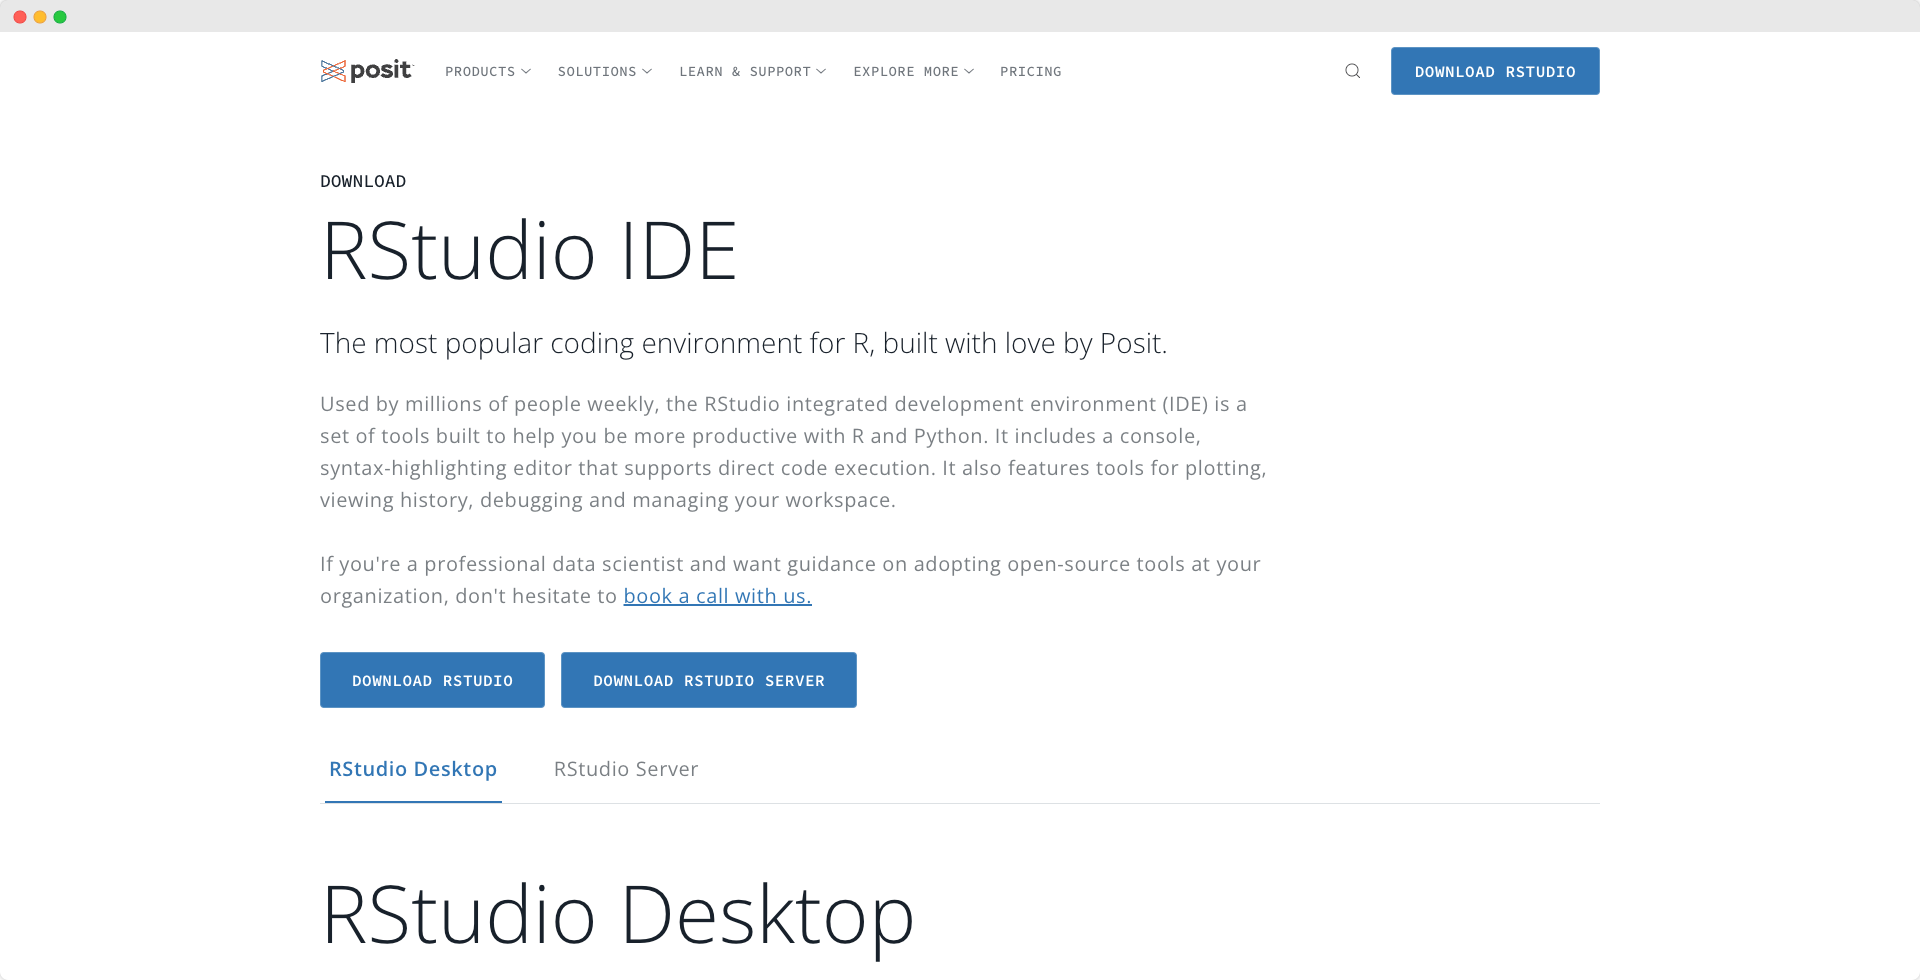Image resolution: width=1920 pixels, height=980 pixels.
Task: Expand the EXPLORE MORE dropdown
Action: coord(912,71)
